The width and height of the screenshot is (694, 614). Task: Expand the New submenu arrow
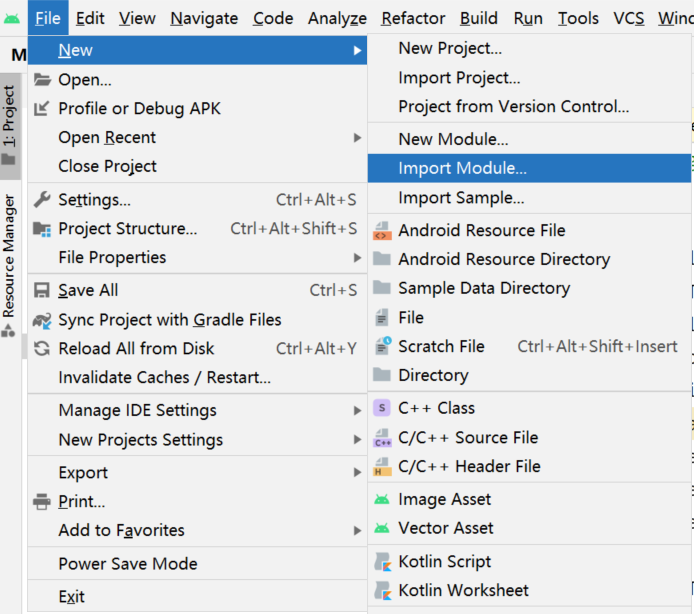(357, 51)
